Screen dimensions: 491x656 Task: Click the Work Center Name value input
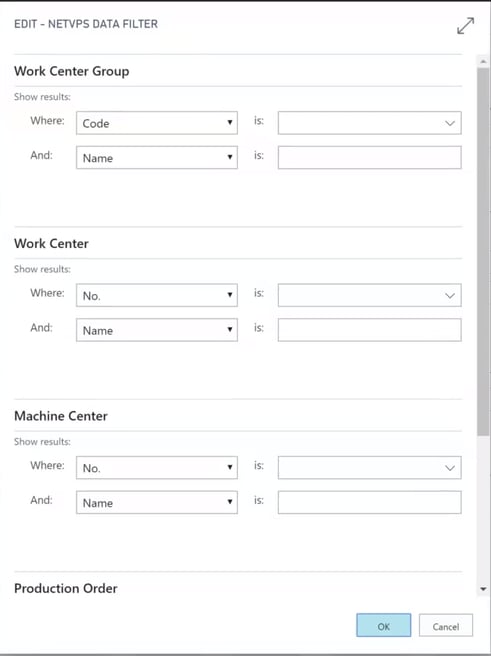(x=370, y=330)
